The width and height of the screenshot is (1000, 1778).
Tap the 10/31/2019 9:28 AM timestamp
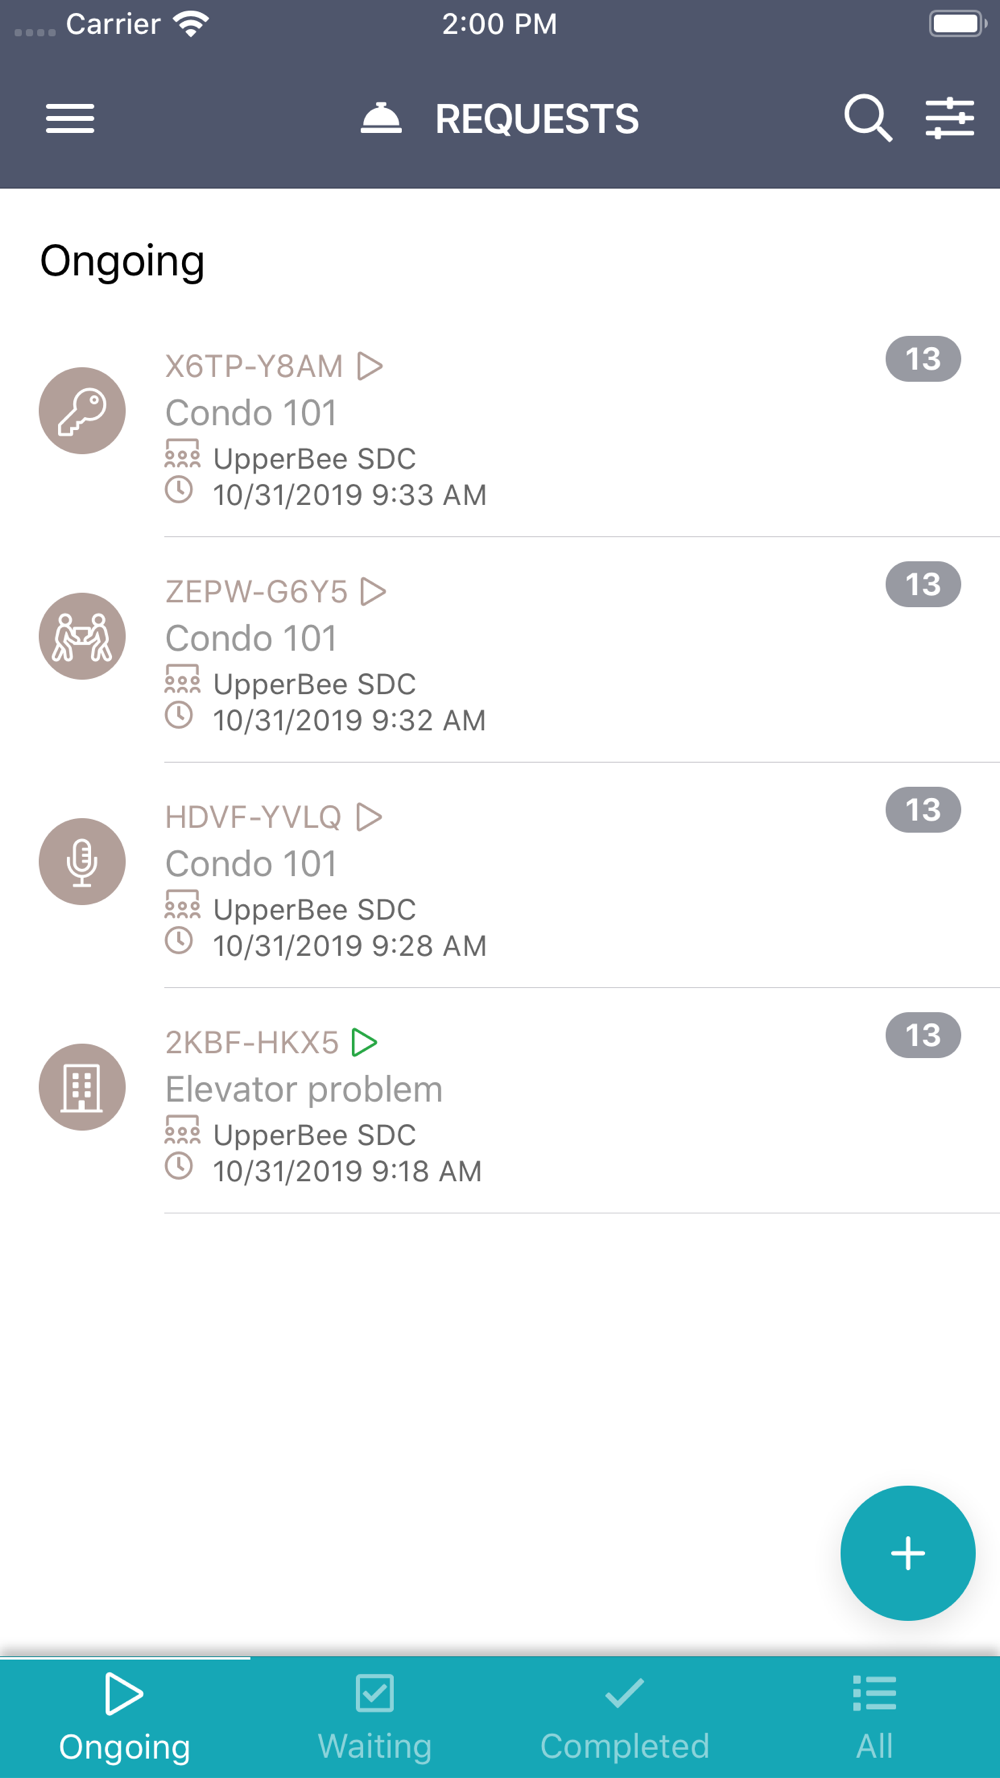point(349,946)
